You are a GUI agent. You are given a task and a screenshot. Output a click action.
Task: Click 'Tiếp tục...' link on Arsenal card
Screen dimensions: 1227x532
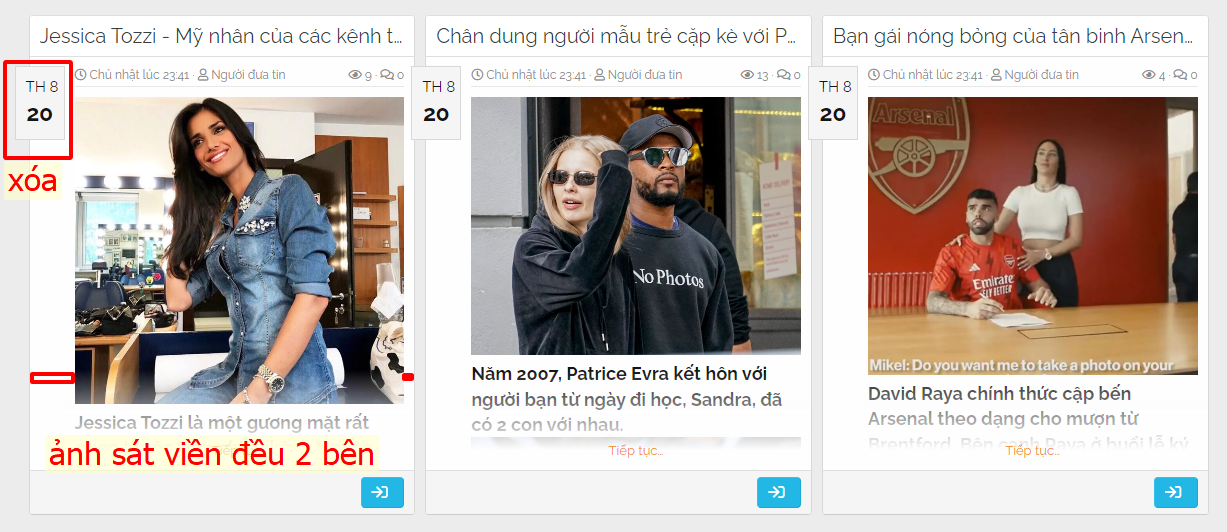1032,451
